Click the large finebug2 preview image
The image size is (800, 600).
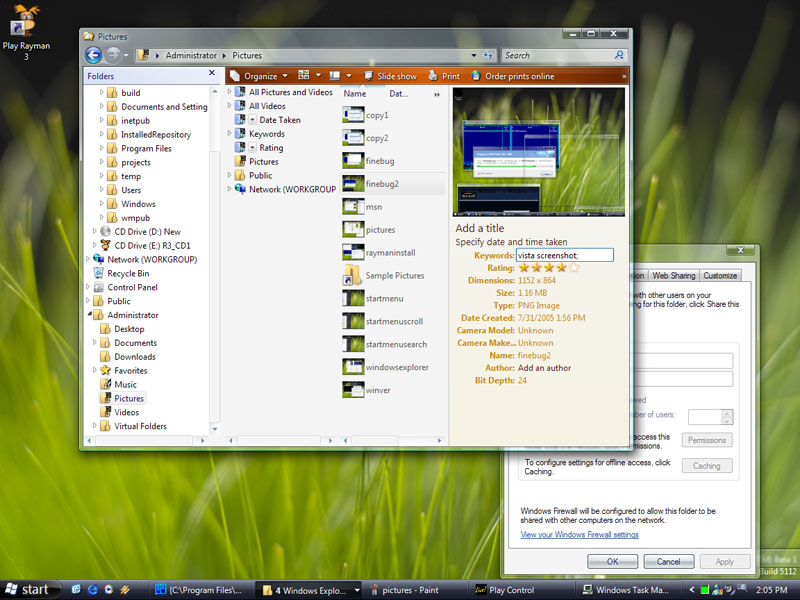coord(539,153)
